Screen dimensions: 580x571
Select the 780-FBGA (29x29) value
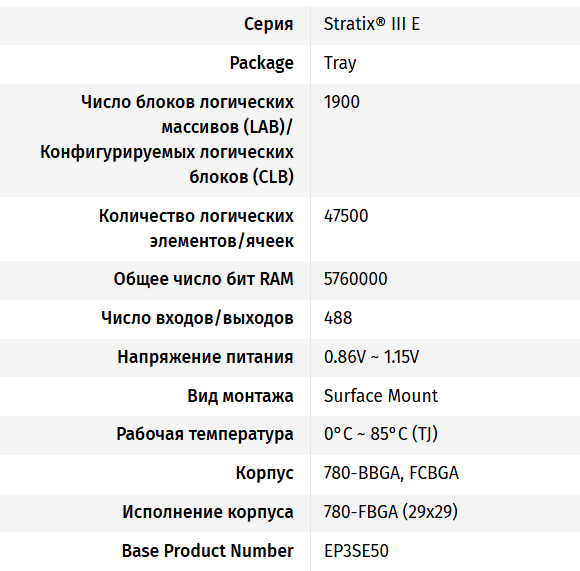(391, 512)
